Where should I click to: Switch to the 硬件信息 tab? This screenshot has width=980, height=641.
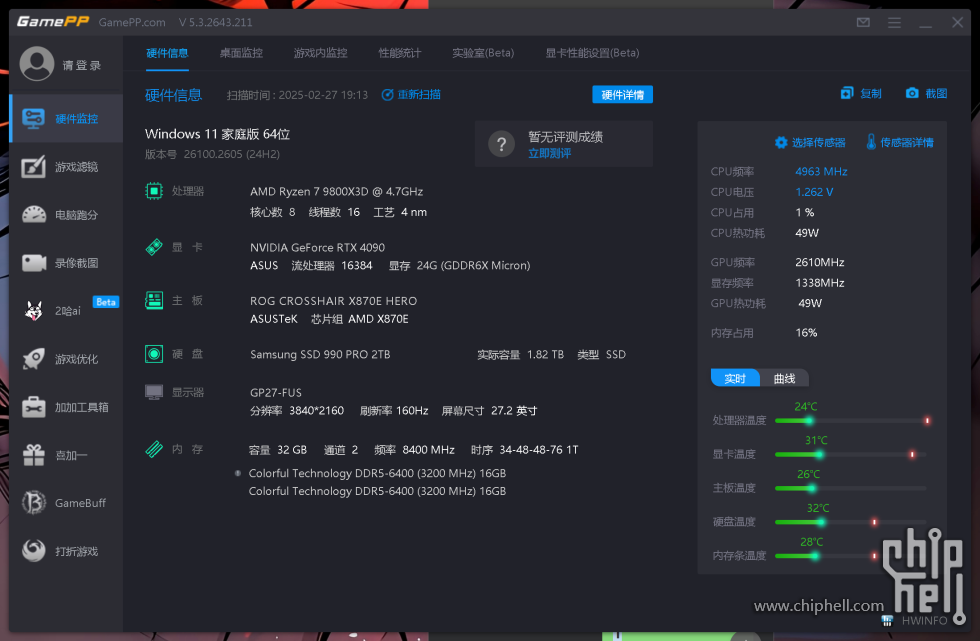pos(167,53)
